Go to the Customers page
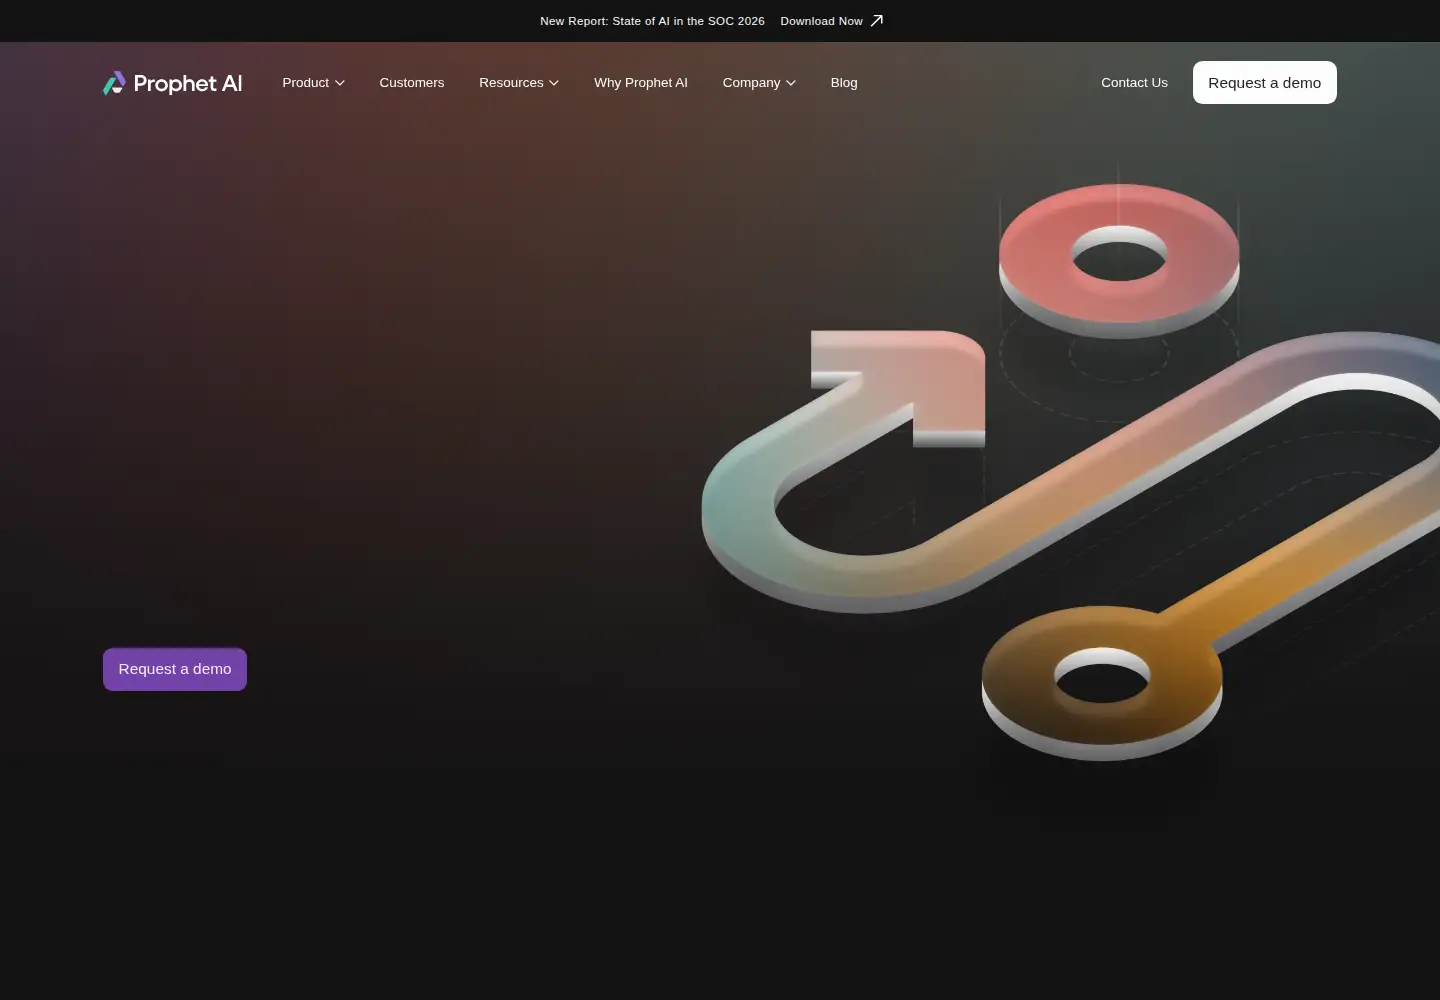 [412, 83]
